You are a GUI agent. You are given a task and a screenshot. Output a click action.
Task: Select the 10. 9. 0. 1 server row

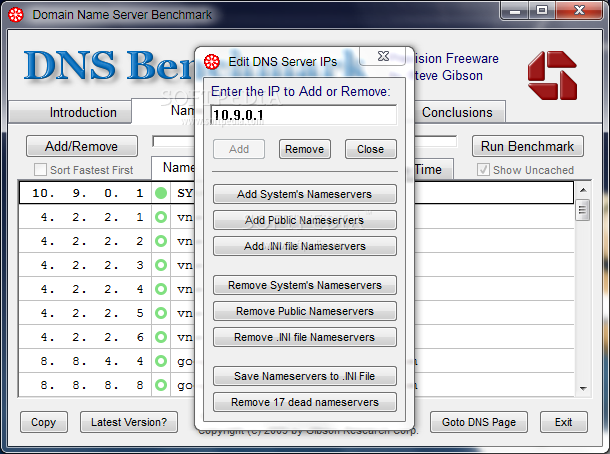296,193
